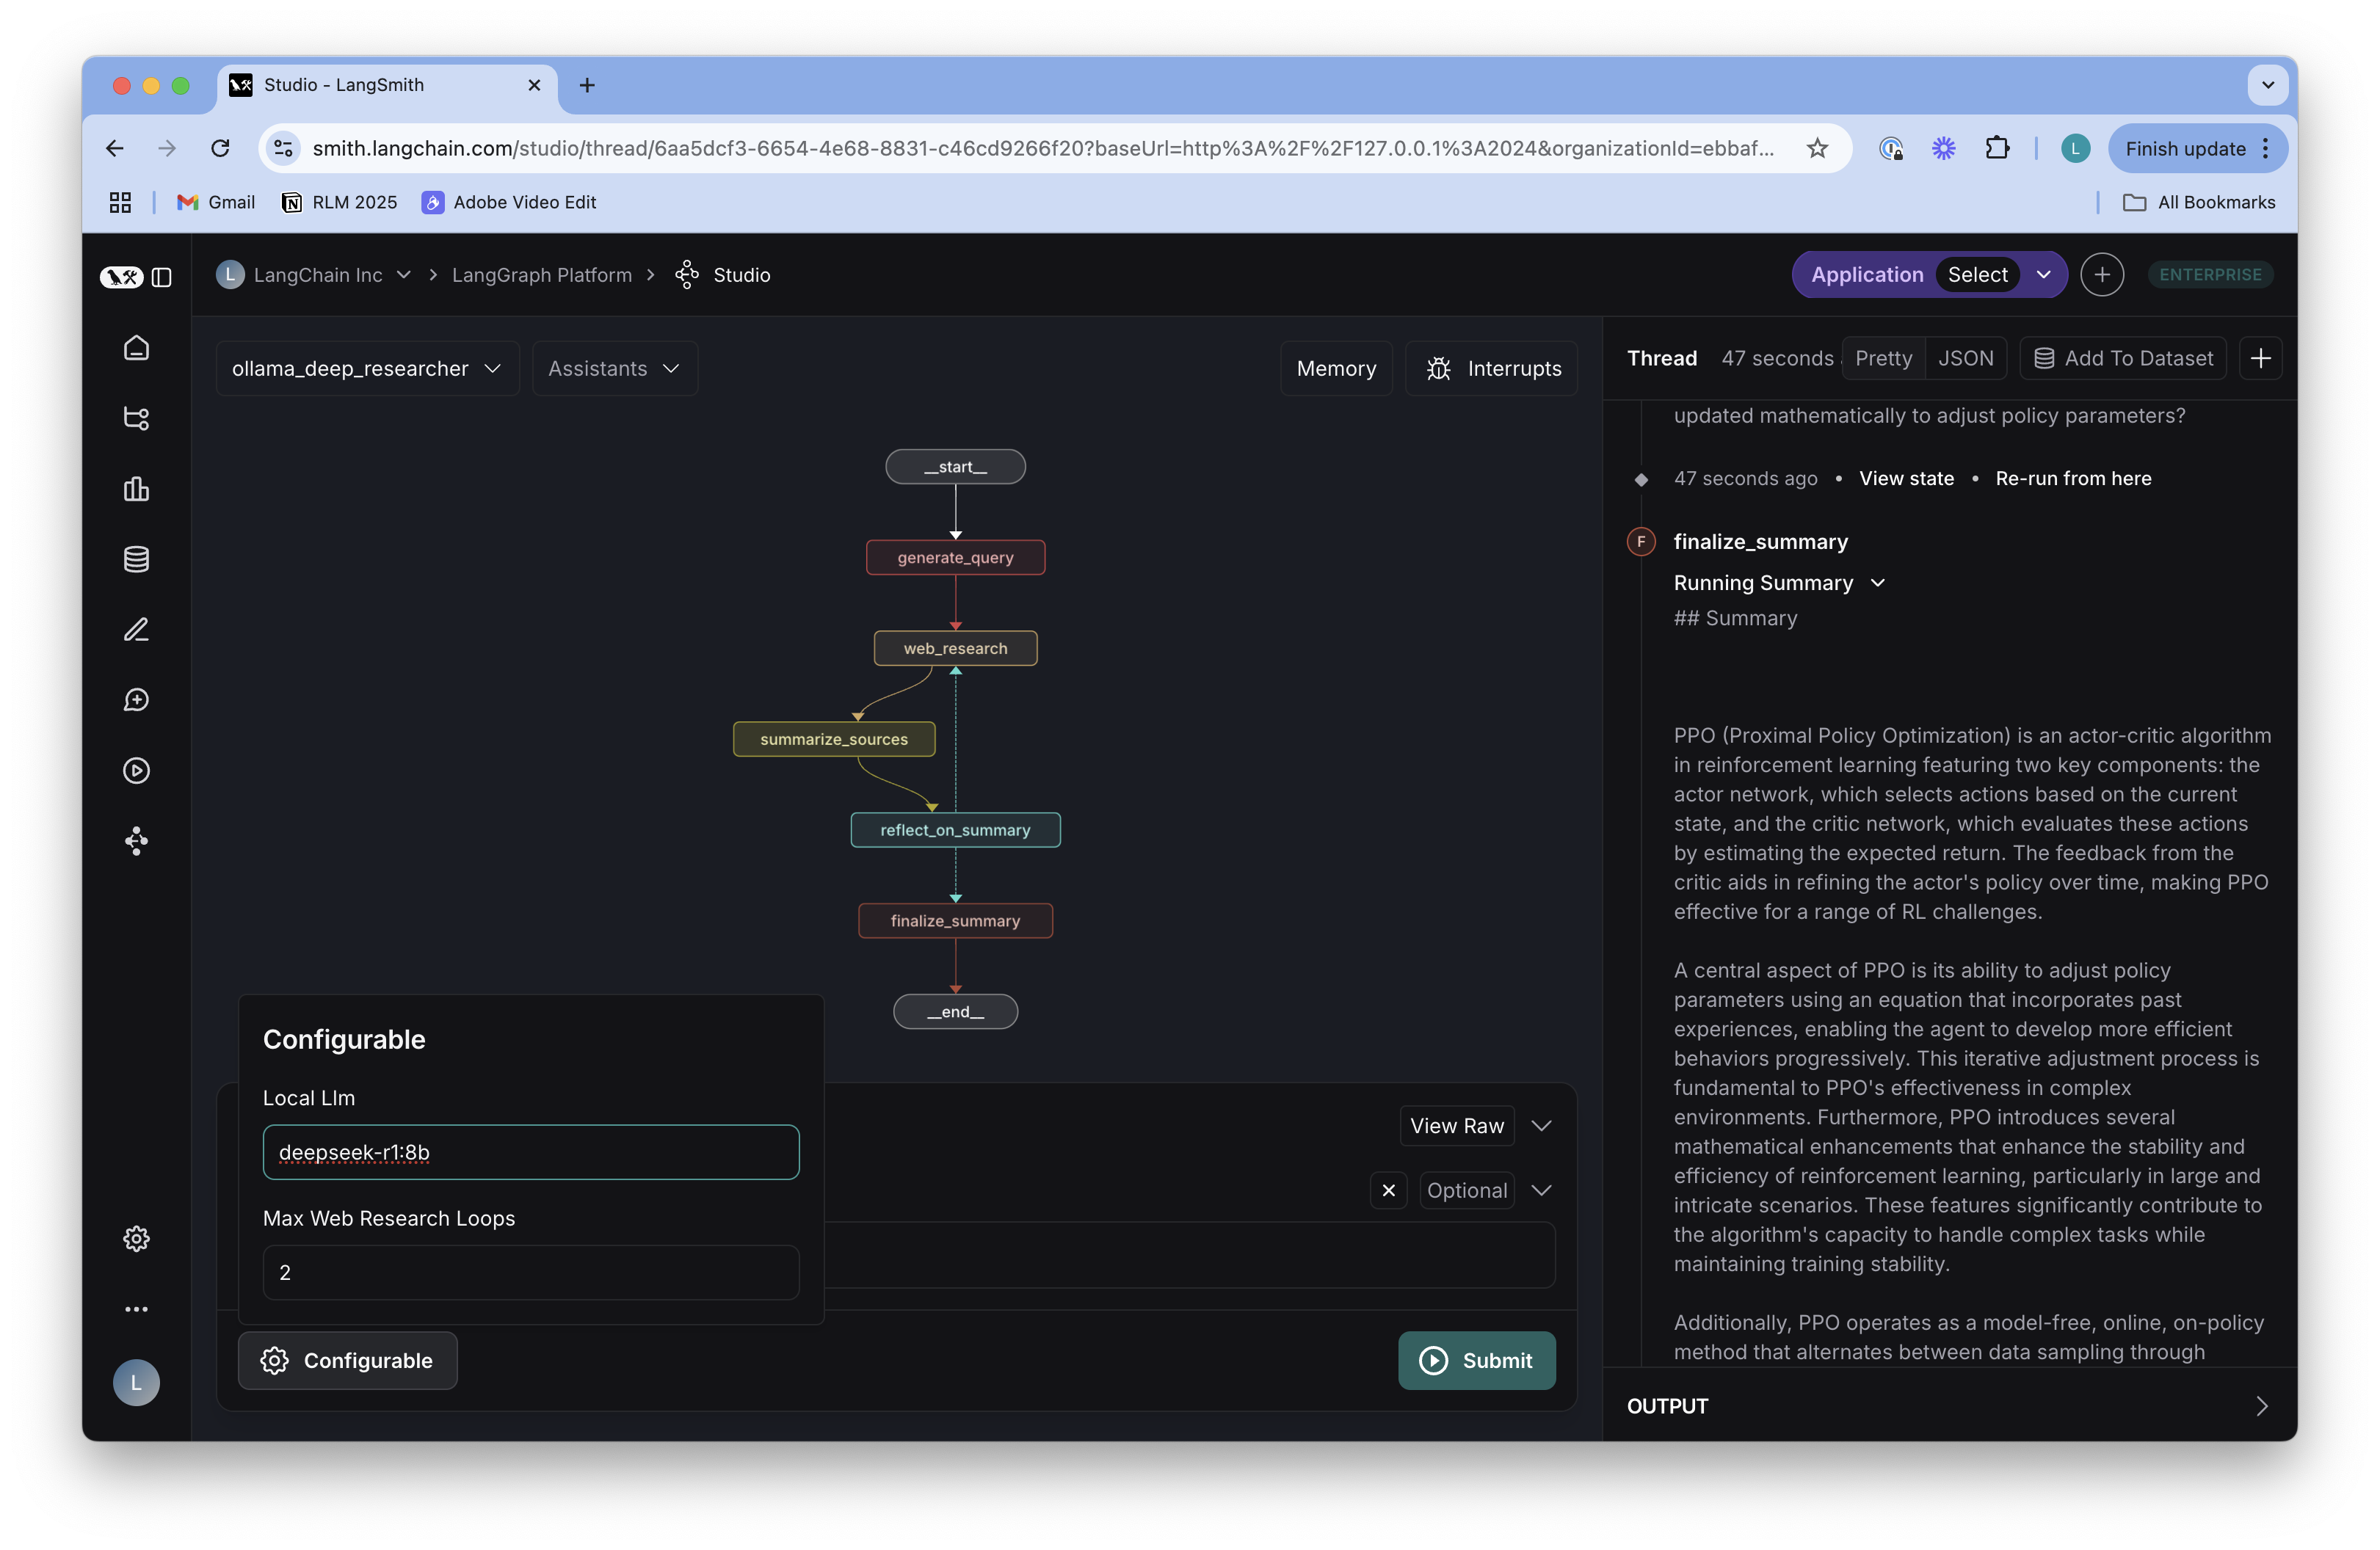Open the RLM 2025 bookmark
The height and width of the screenshot is (1550, 2380).
click(x=339, y=202)
